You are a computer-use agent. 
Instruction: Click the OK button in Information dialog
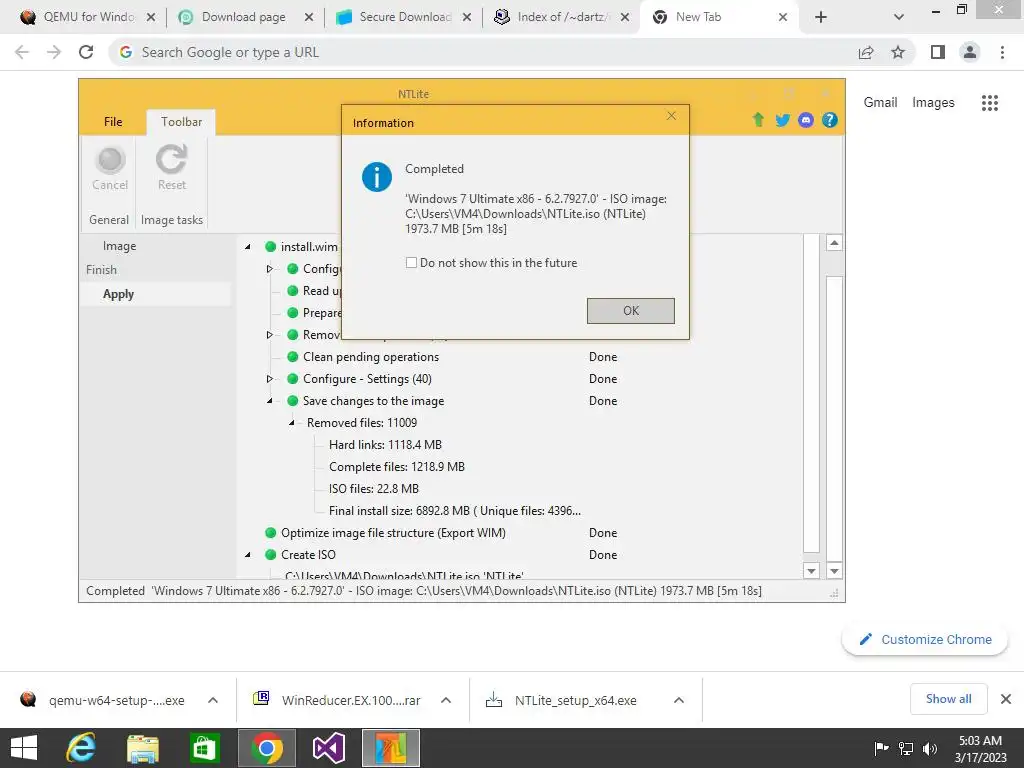tap(630, 311)
